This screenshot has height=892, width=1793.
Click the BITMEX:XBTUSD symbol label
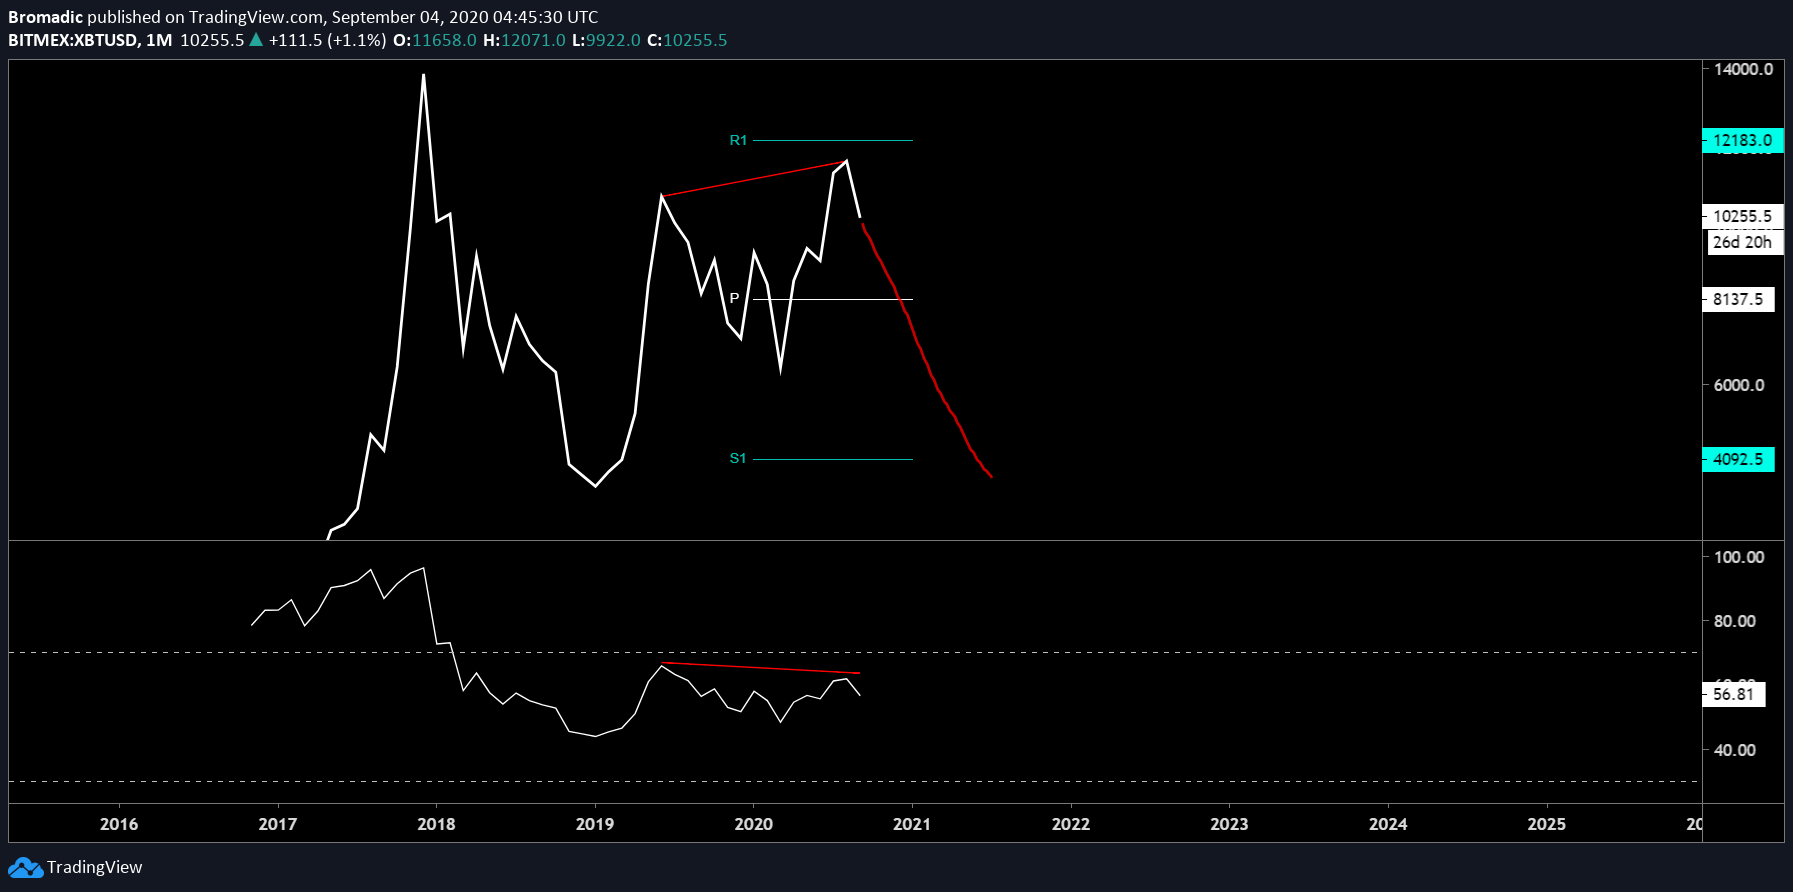[x=73, y=40]
